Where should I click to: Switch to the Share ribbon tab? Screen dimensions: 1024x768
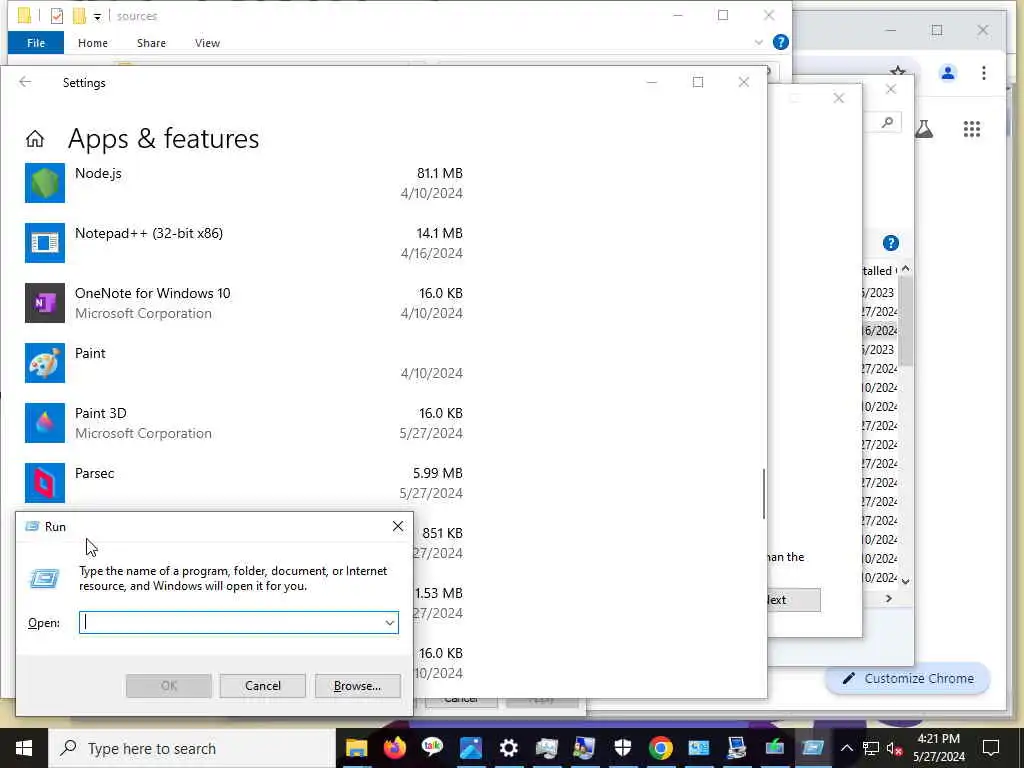click(x=151, y=42)
